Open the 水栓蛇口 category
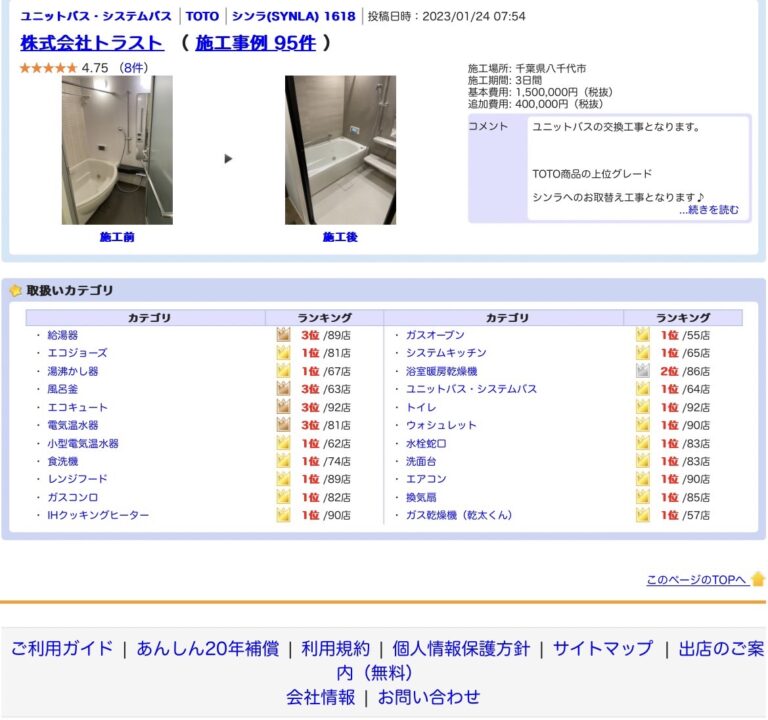The width and height of the screenshot is (768, 720). 426,443
